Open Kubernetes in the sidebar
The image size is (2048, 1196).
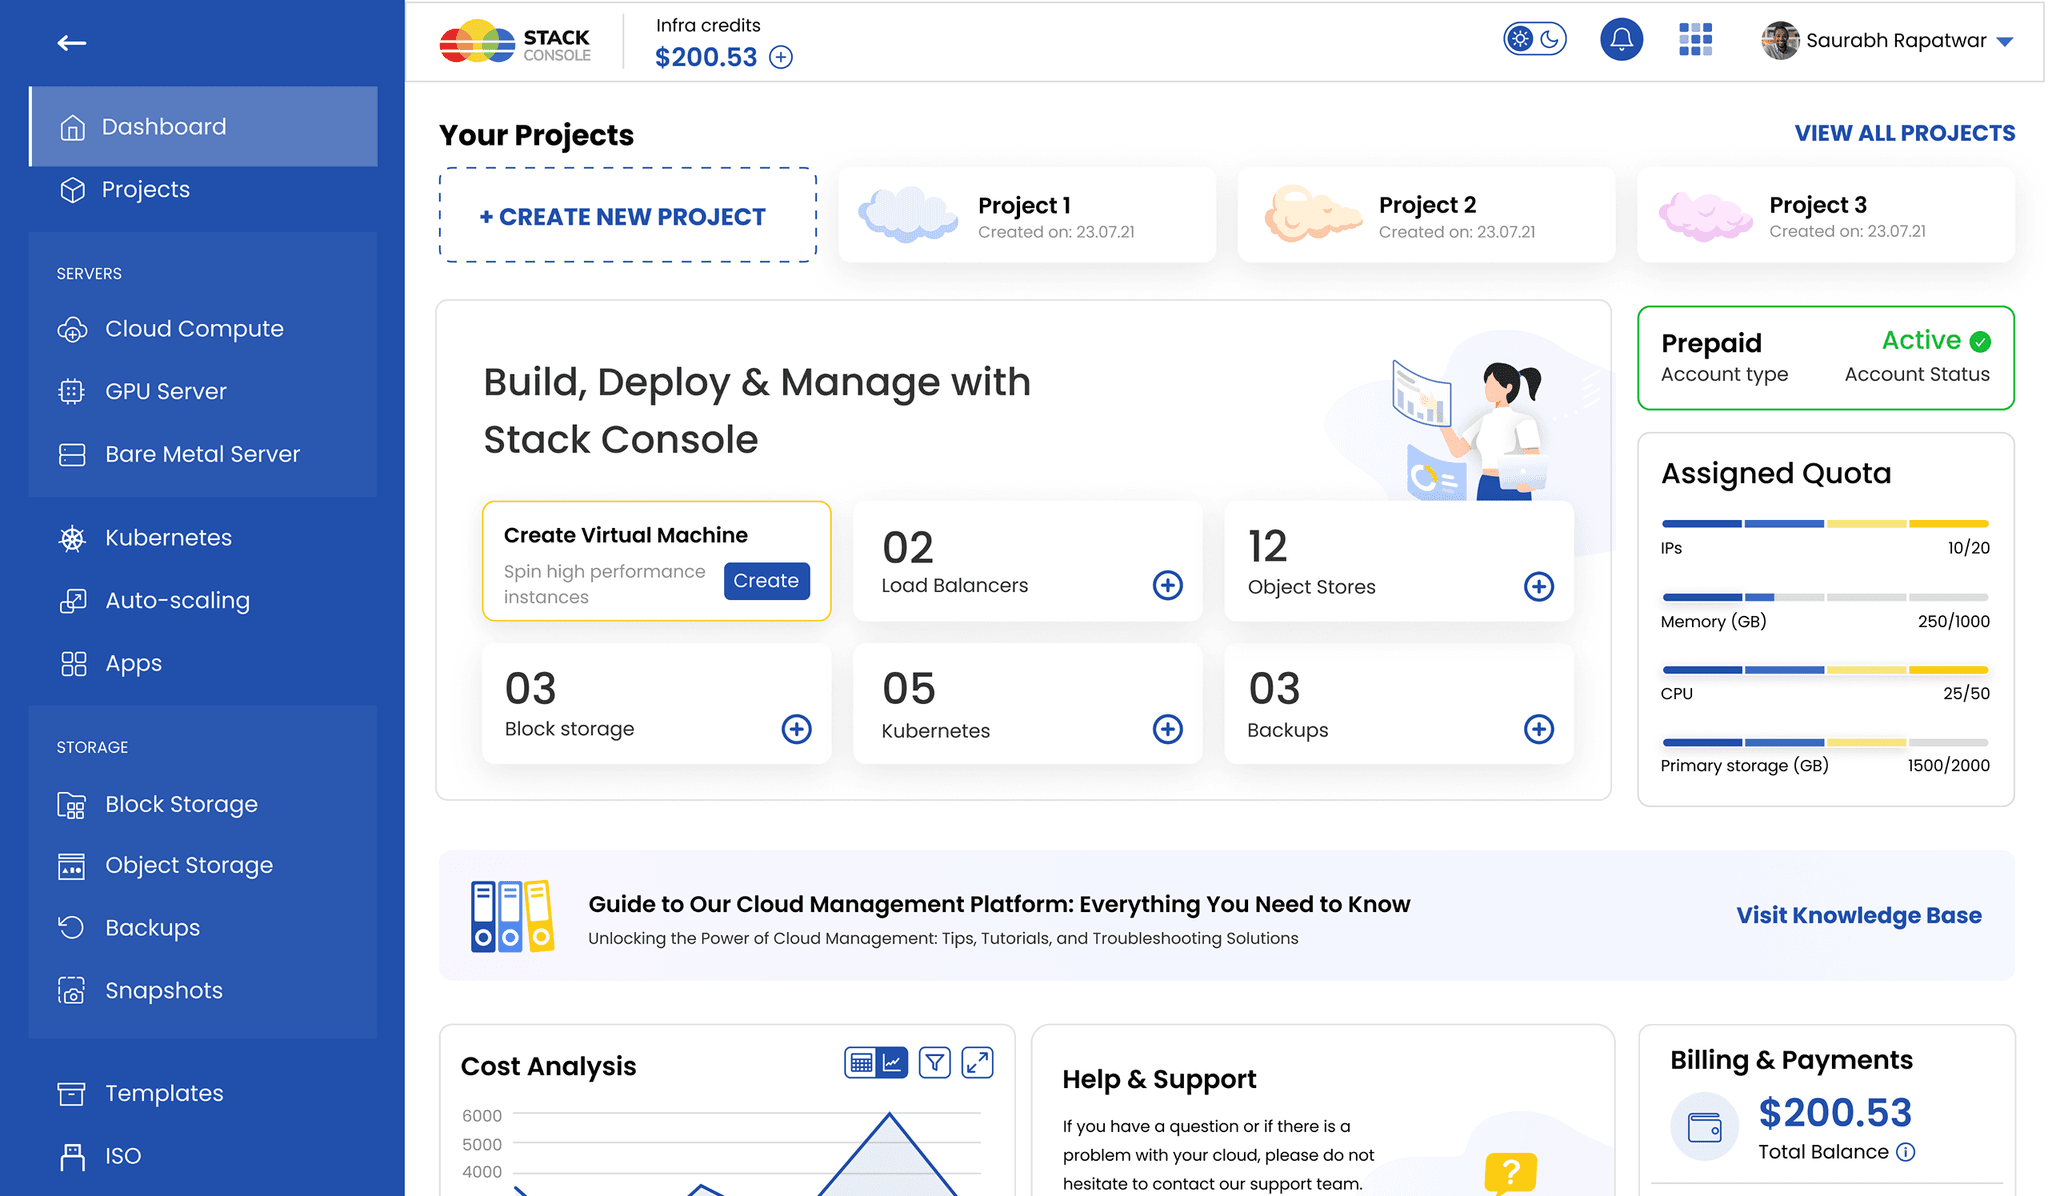click(x=168, y=538)
